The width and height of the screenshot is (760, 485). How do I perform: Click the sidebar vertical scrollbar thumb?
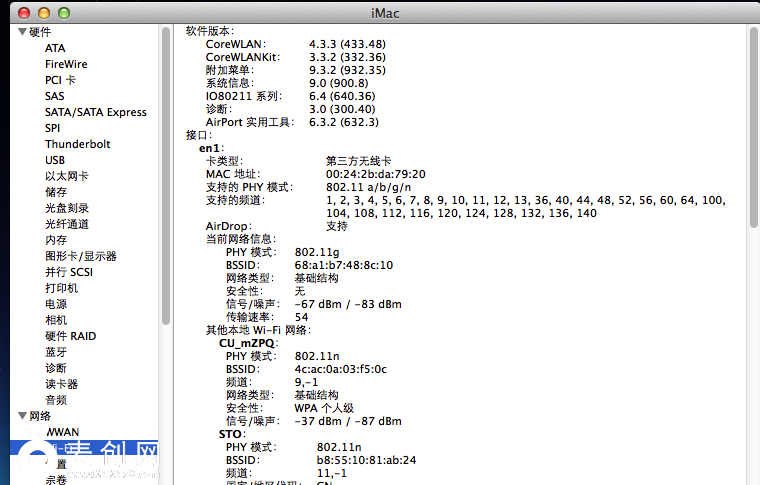(x=166, y=175)
